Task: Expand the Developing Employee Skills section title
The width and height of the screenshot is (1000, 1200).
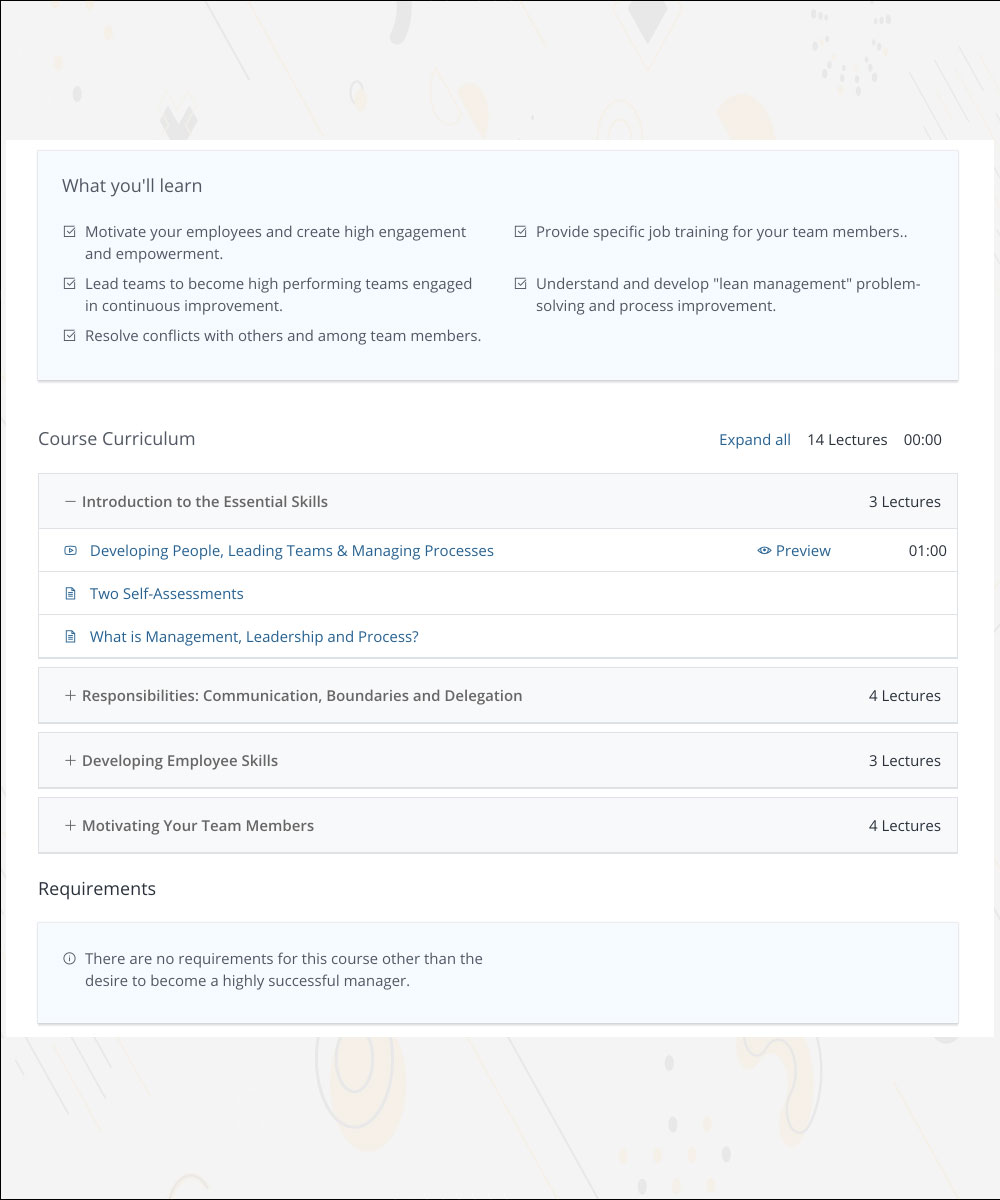Action: click(180, 761)
